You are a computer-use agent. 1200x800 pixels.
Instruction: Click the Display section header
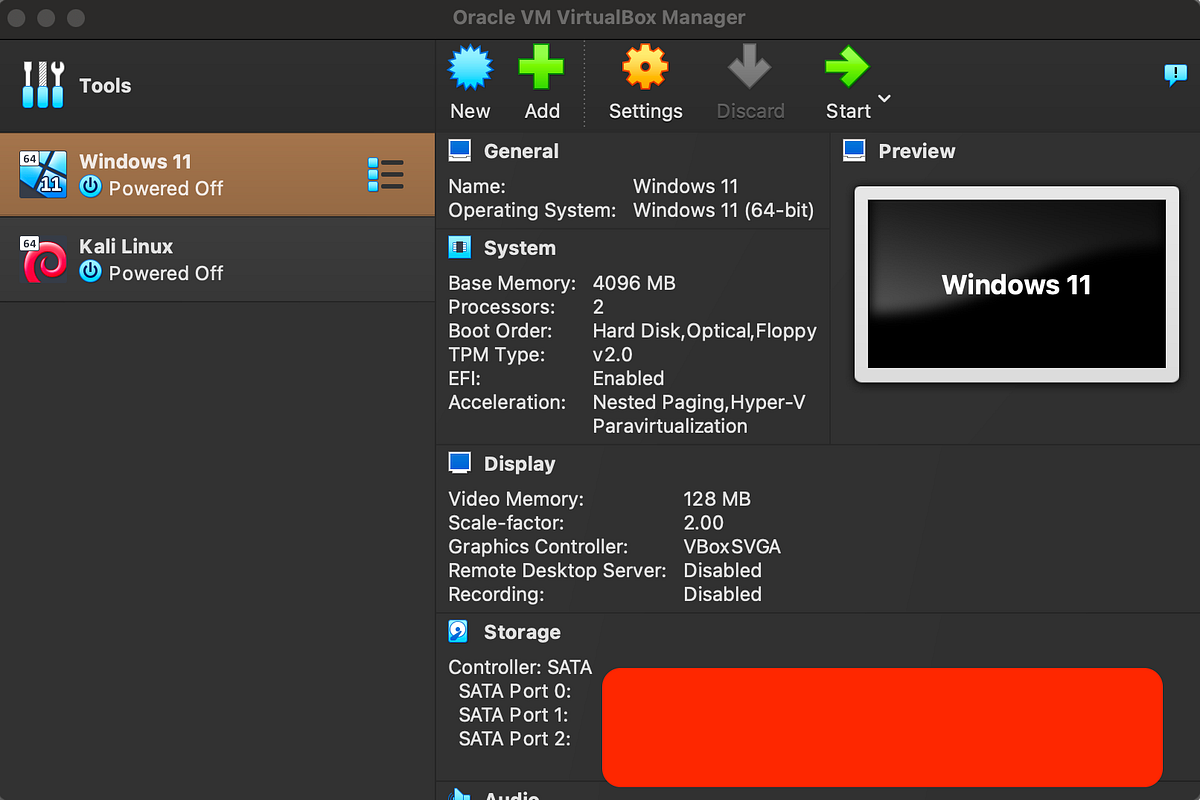(519, 463)
